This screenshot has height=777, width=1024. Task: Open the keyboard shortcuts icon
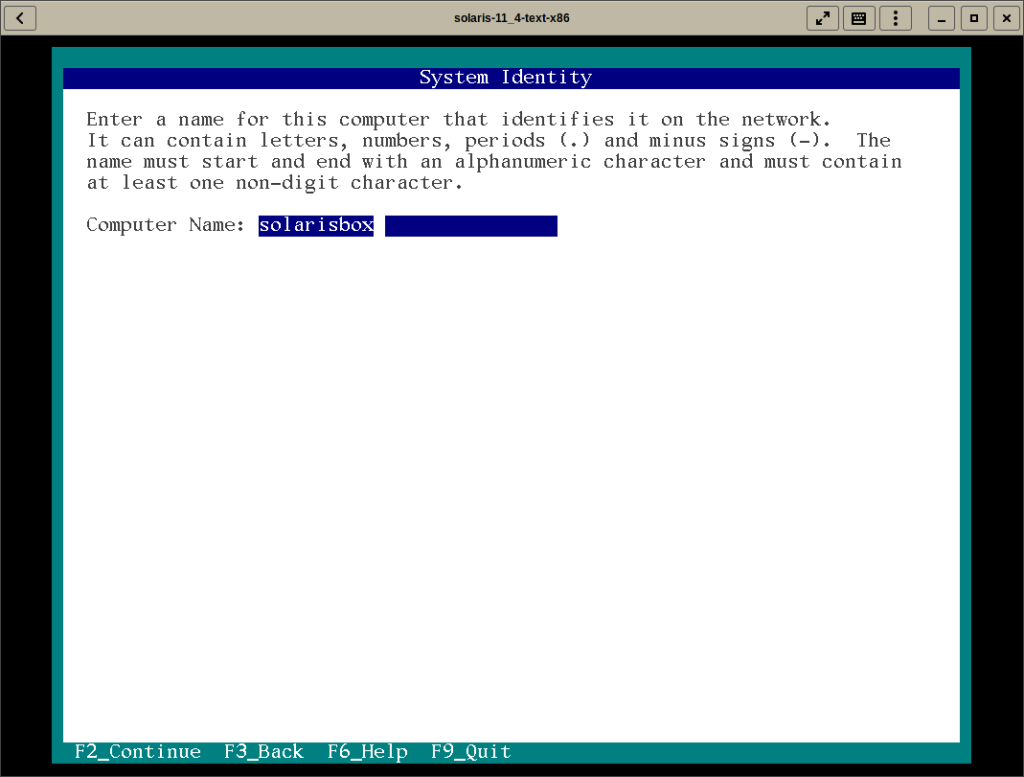(x=859, y=18)
